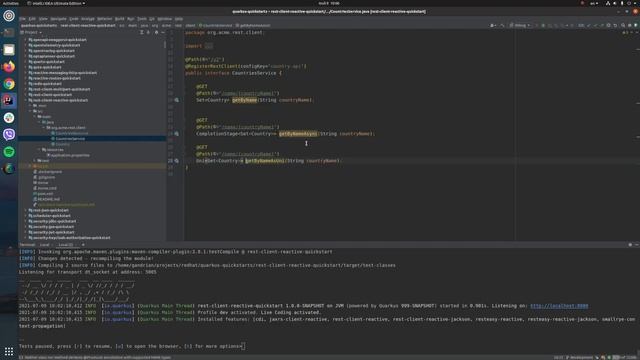The image size is (640, 360).
Task: Click the CountriesService breadcrumb in navigation bar
Action: (x=216, y=25)
